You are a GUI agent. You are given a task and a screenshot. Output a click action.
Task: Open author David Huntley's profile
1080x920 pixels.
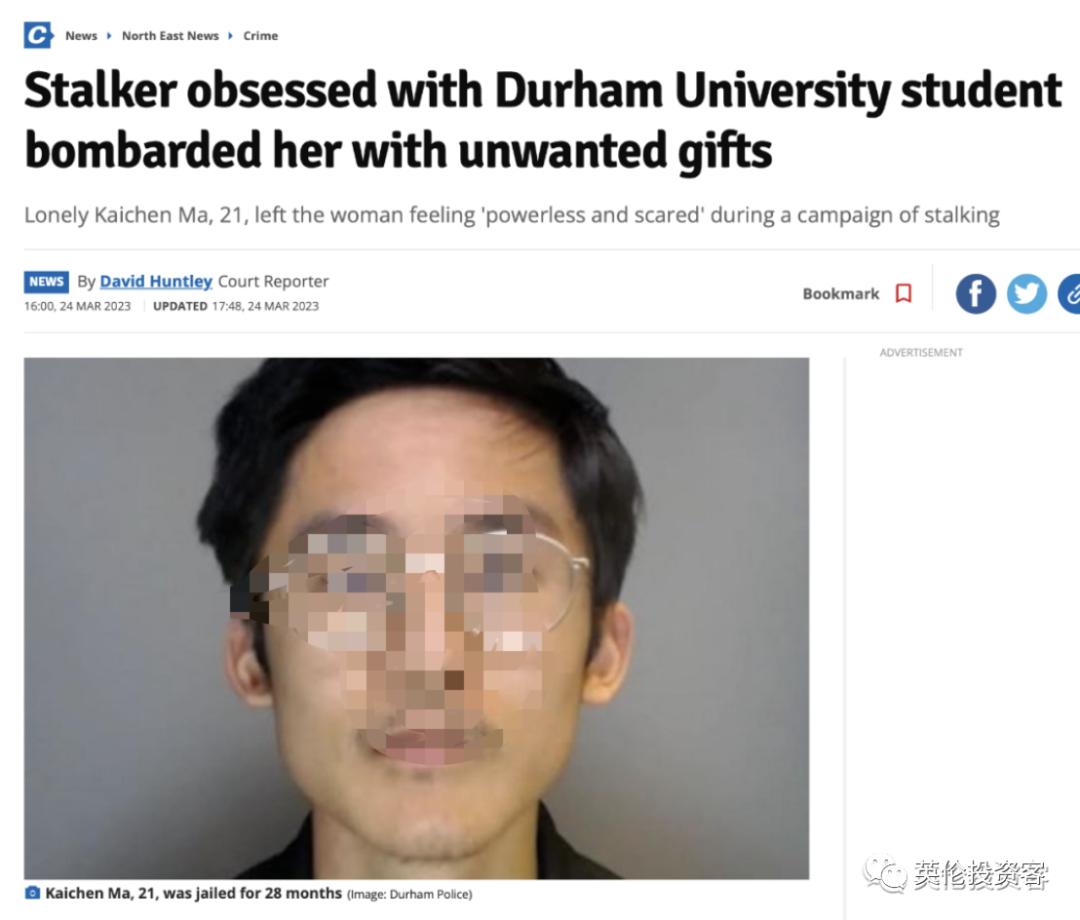point(156,282)
